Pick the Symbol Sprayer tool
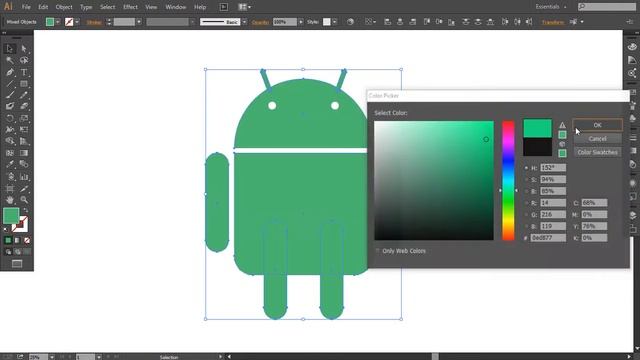 [10, 177]
